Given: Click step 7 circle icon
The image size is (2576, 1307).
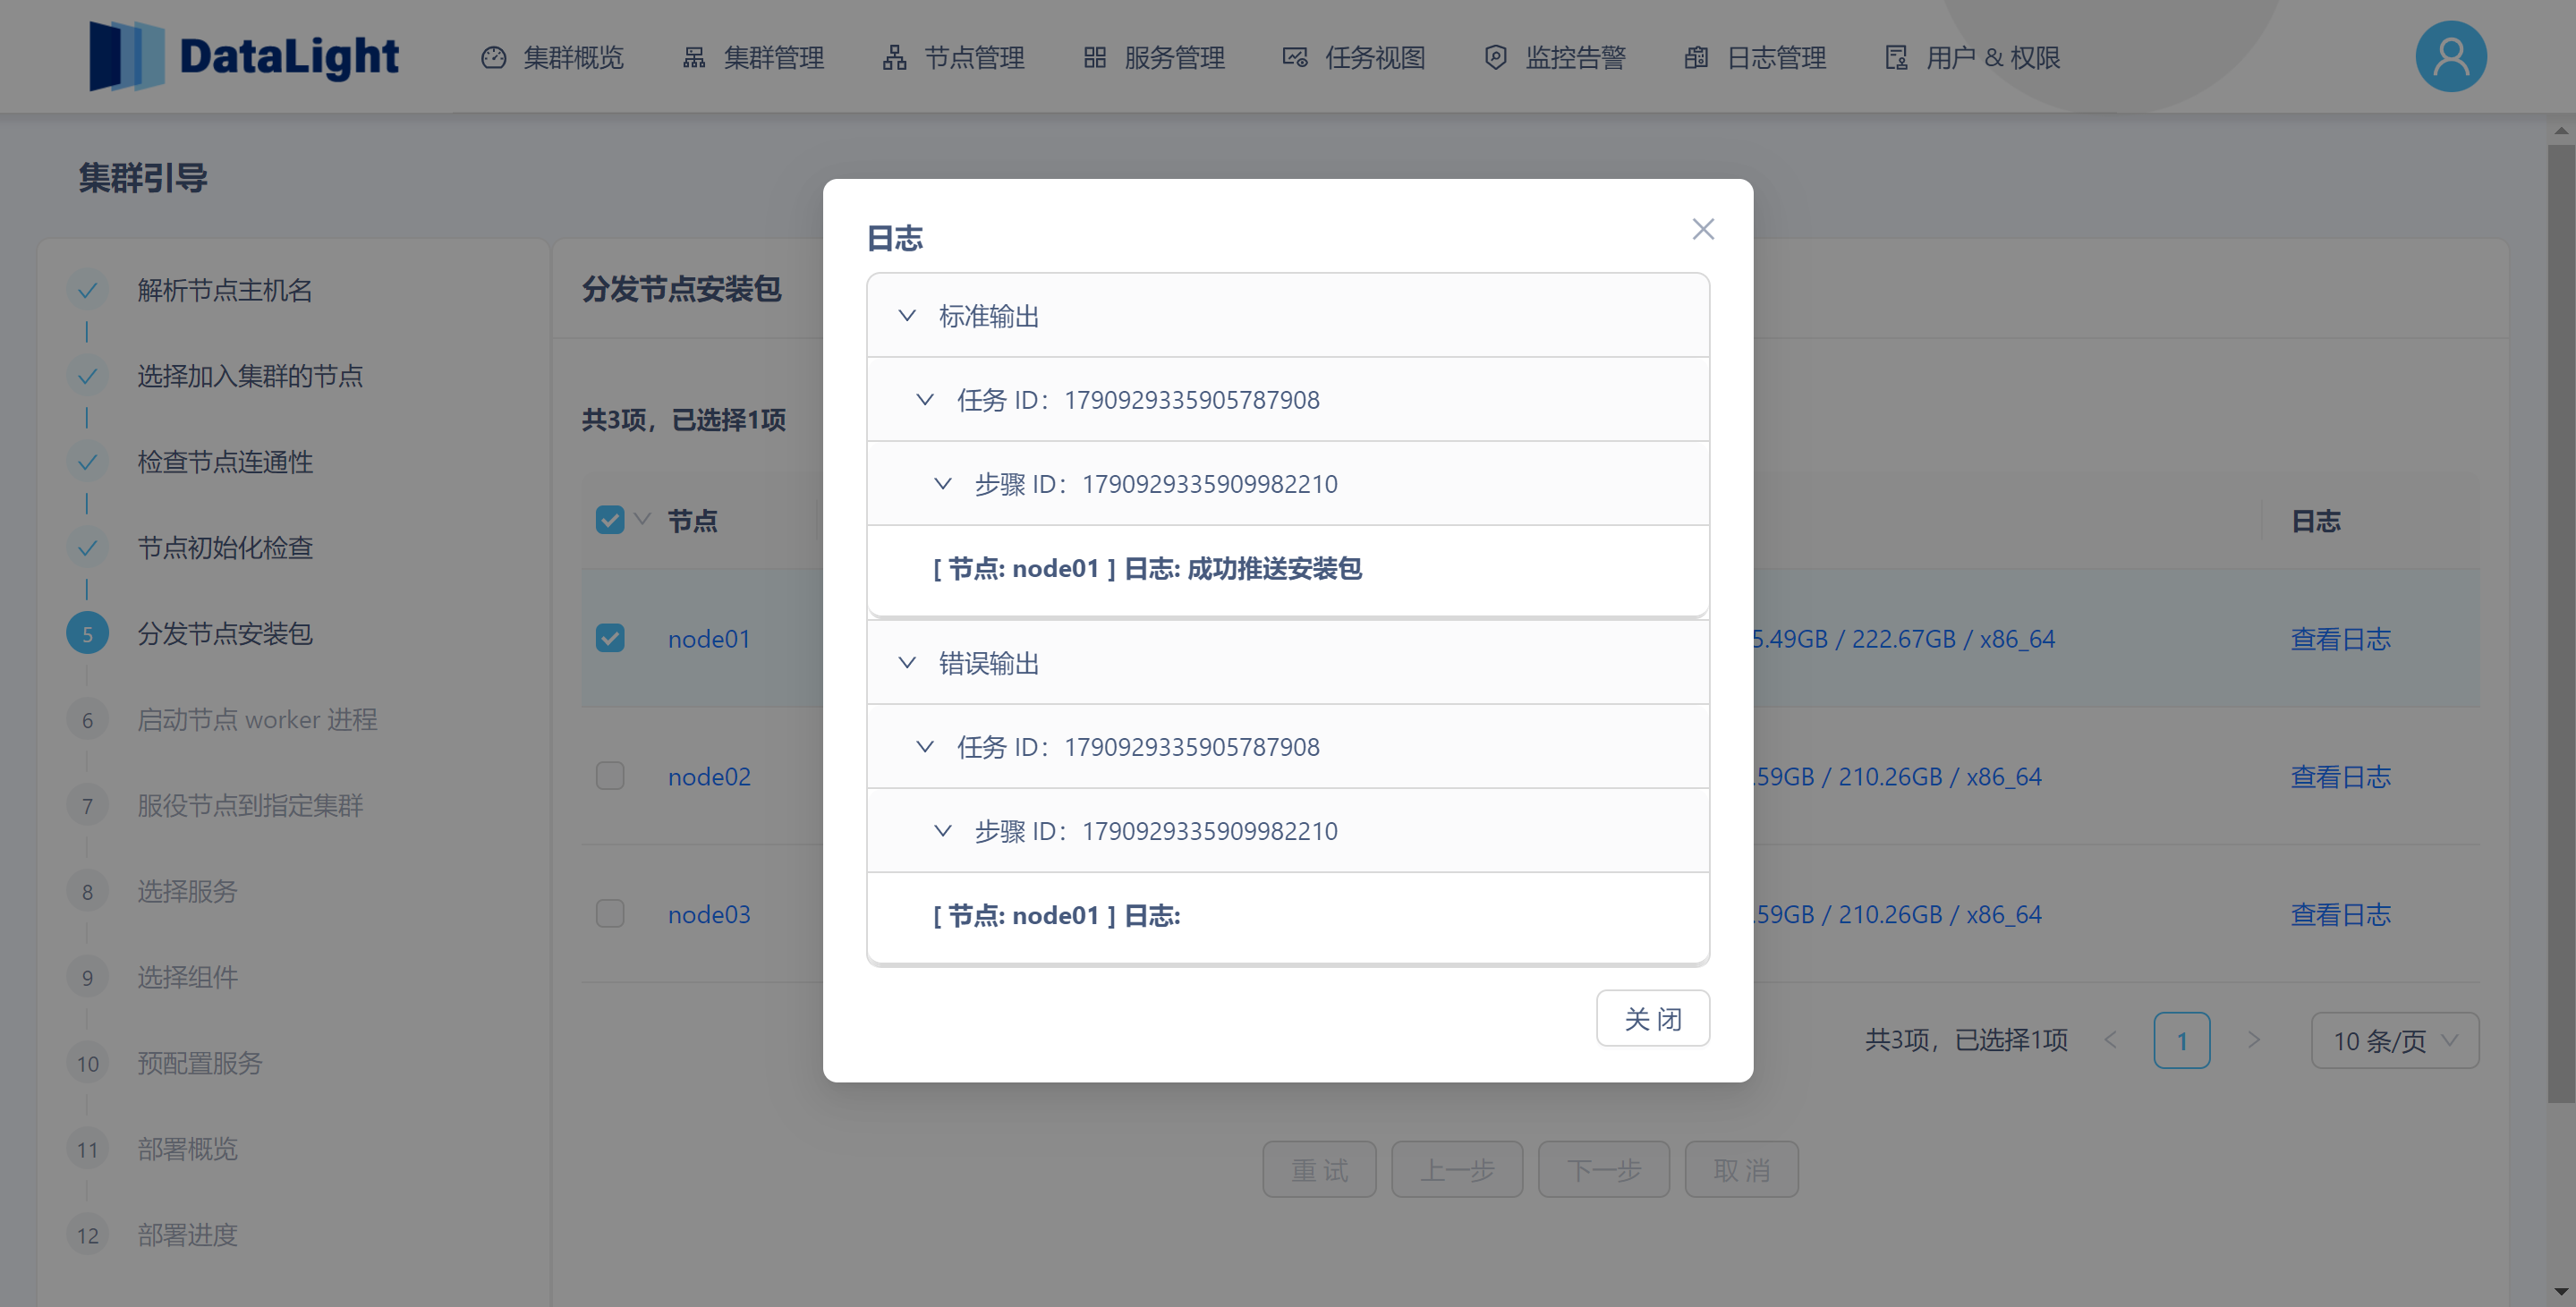Looking at the screenshot, I should [87, 806].
